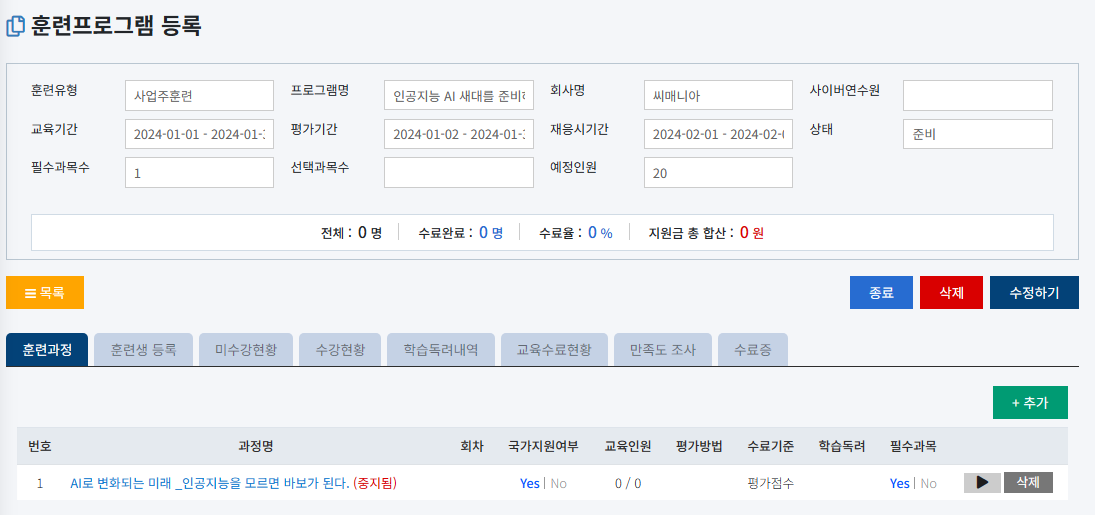
Task: Click the play icon in the course row
Action: [982, 483]
